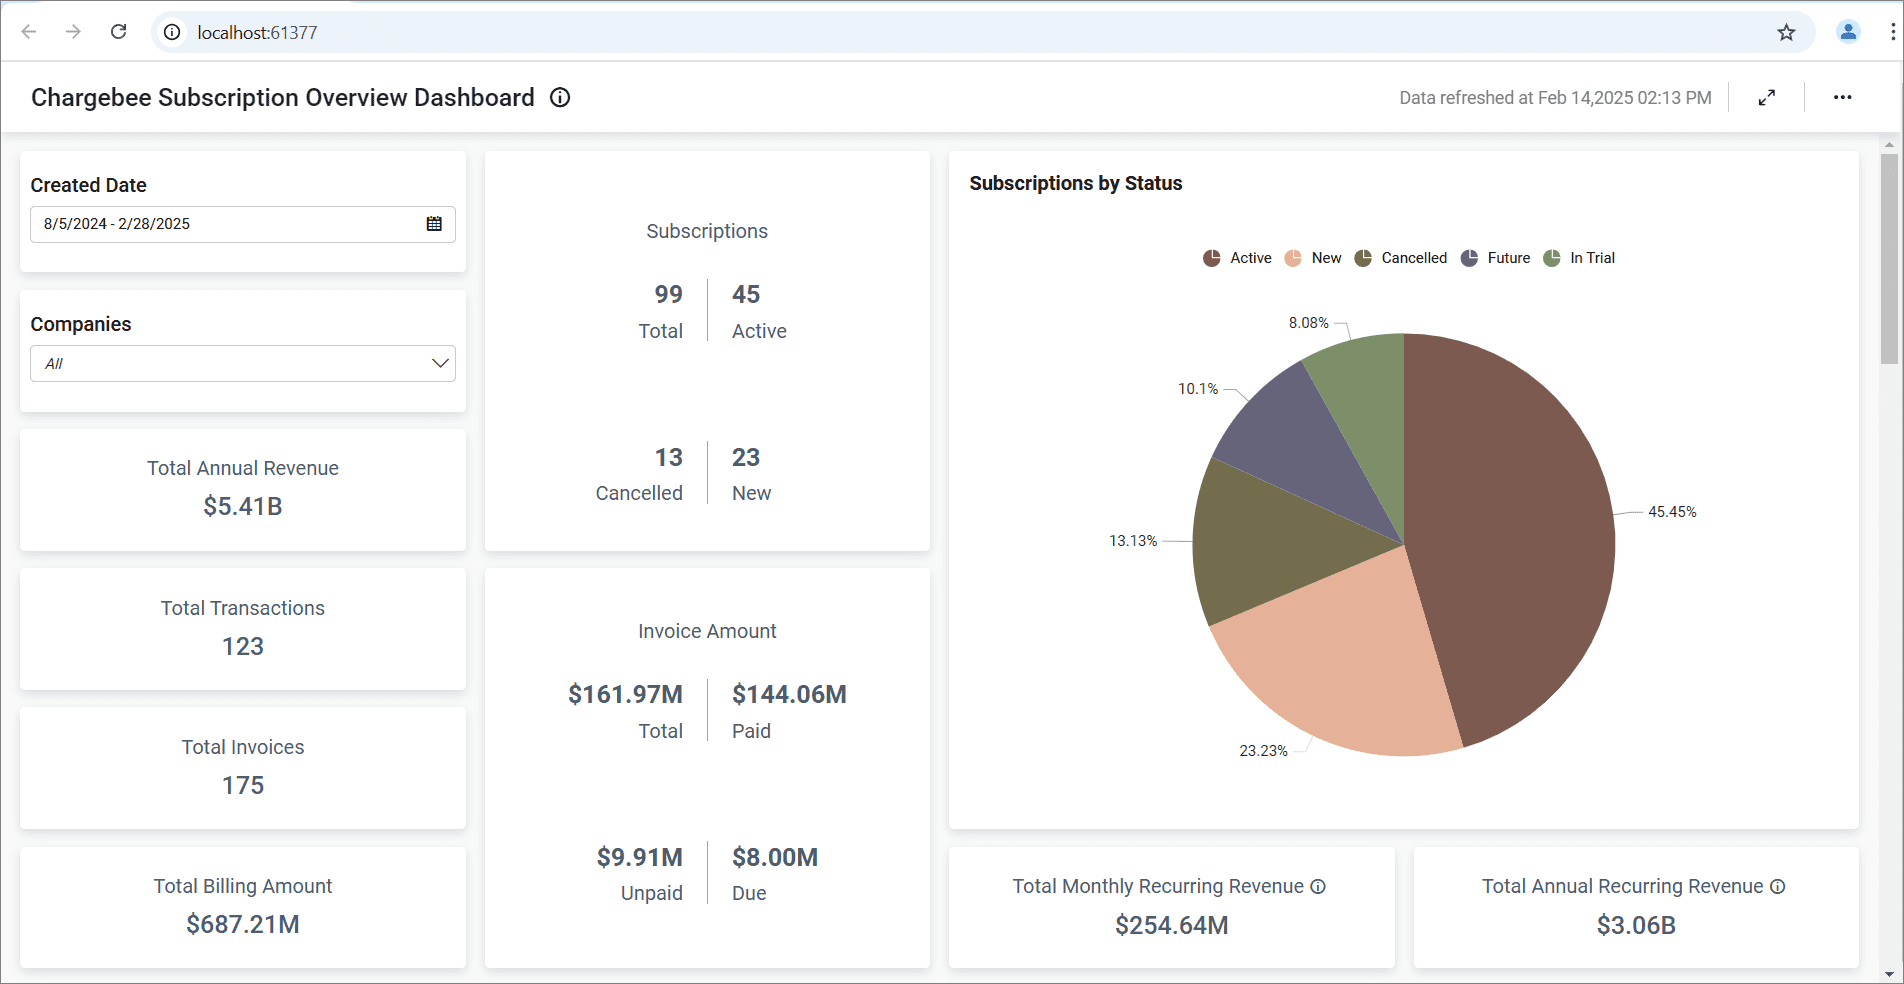The width and height of the screenshot is (1904, 984).
Task: Click the site info icon in address bar
Action: [172, 33]
